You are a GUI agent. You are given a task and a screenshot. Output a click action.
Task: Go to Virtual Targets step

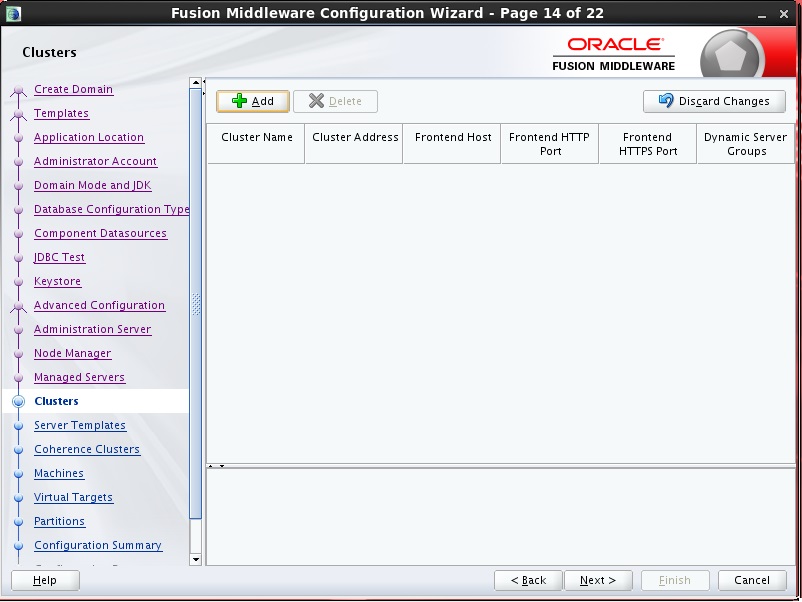(x=73, y=497)
